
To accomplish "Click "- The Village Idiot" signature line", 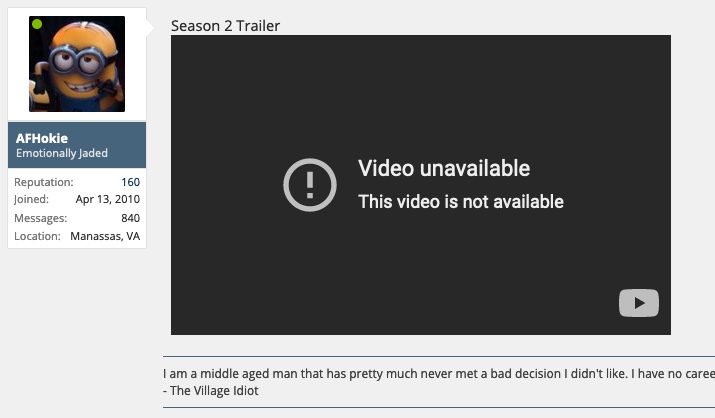I will [x=211, y=391].
